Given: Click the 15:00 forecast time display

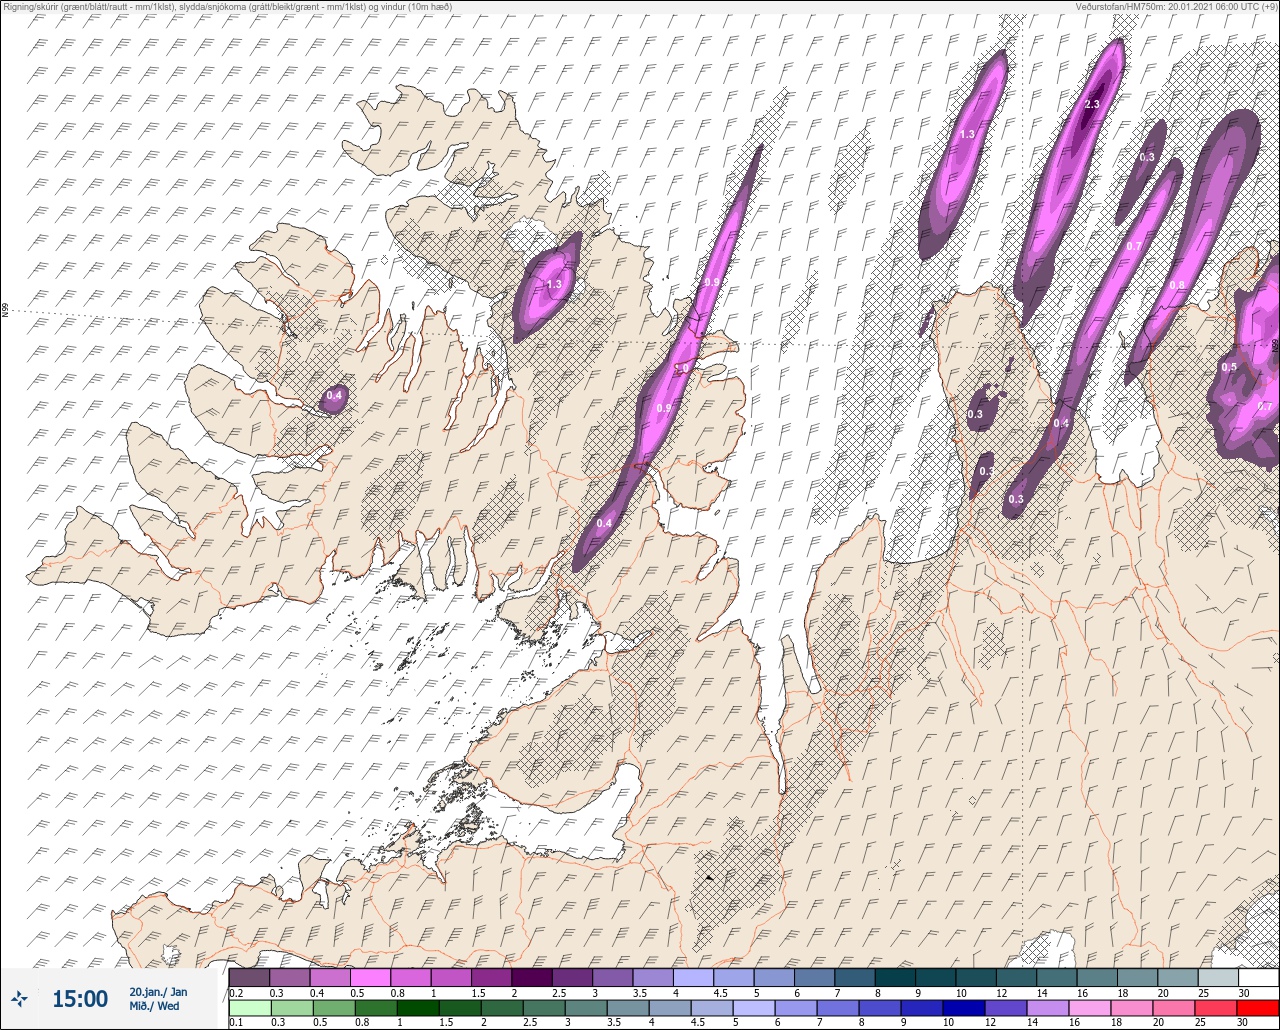Looking at the screenshot, I should 80,999.
